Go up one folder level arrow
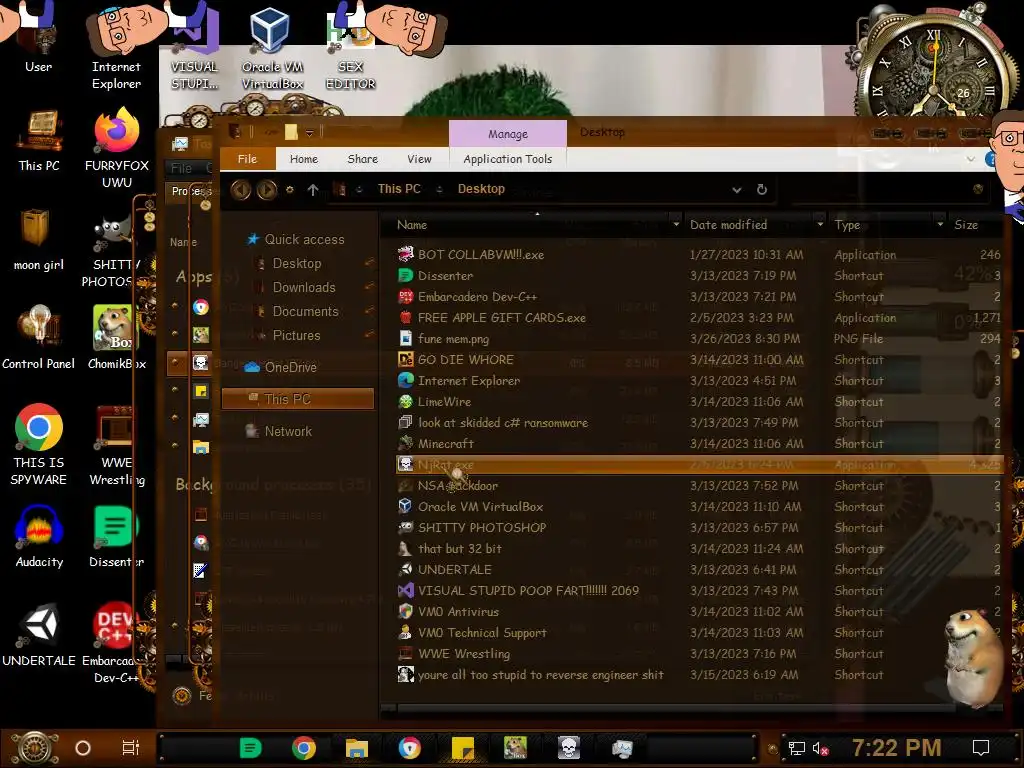This screenshot has height=768, width=1024. pyautogui.click(x=313, y=189)
